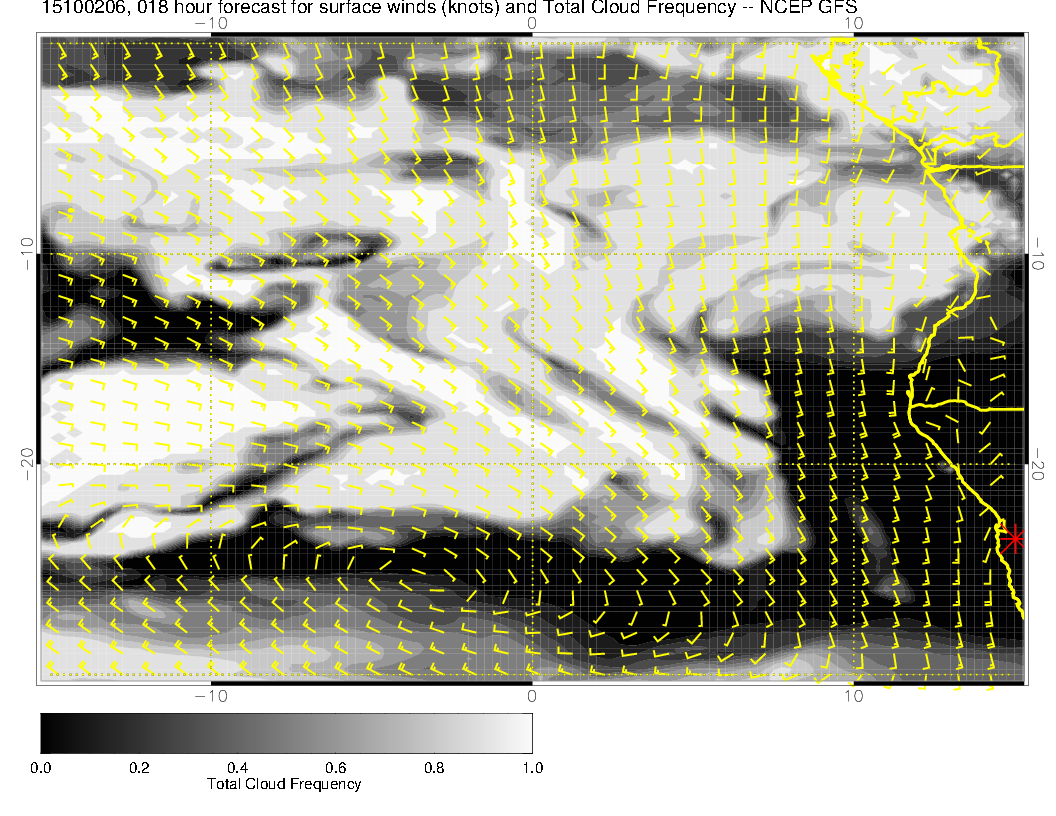Viewport: 1056px width, 816px height.
Task: Click the 0.0 tick label under the colorbar
Action: click(x=41, y=768)
